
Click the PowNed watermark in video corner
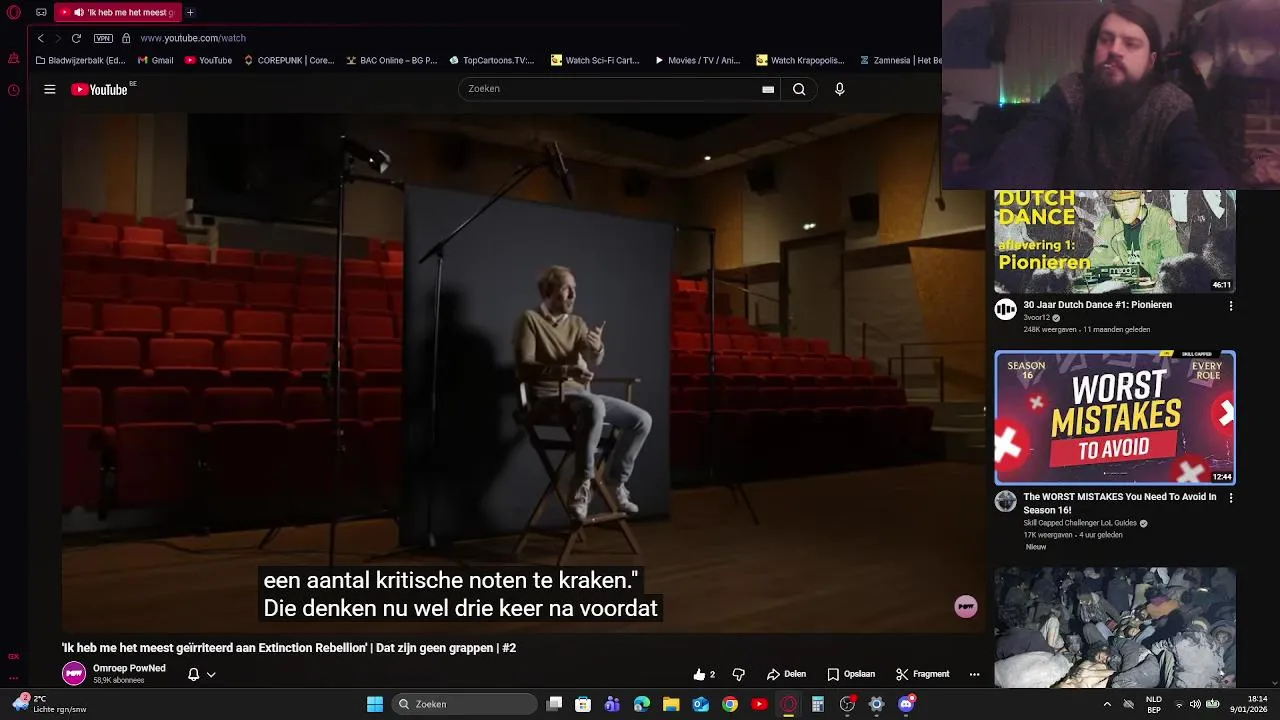[x=965, y=606]
